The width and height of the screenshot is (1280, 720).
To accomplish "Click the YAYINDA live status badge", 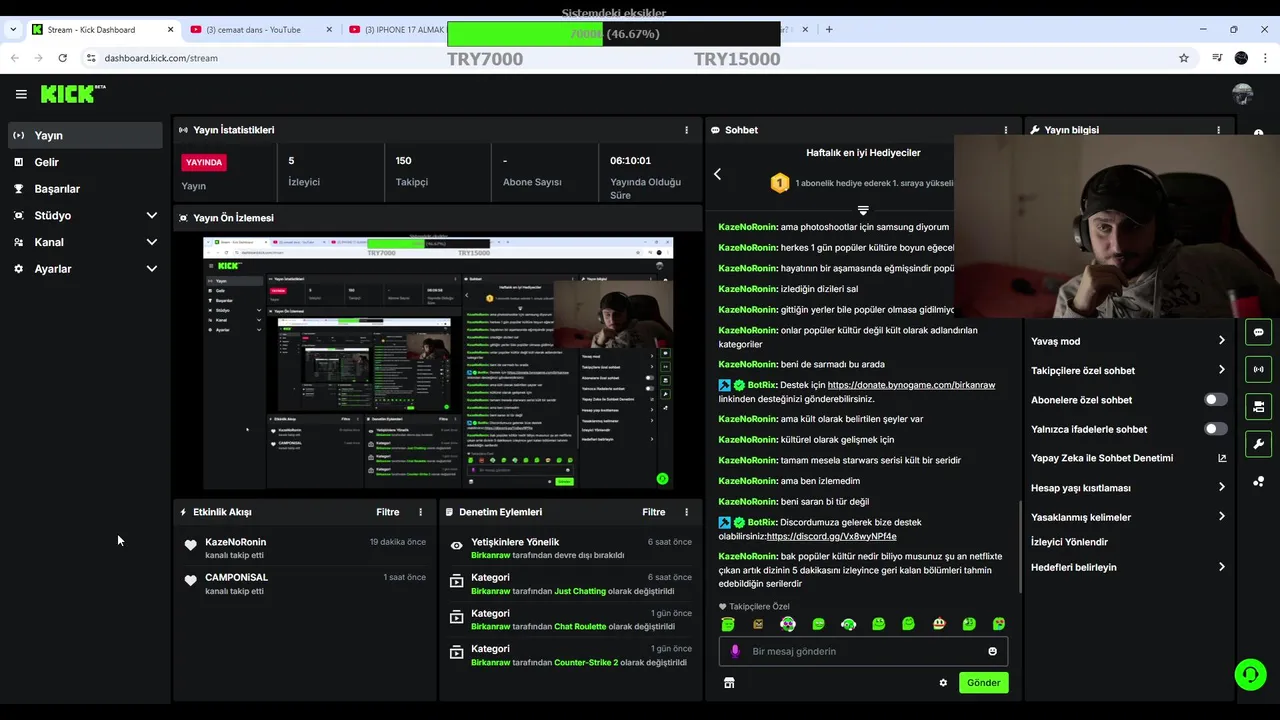I will click(204, 162).
